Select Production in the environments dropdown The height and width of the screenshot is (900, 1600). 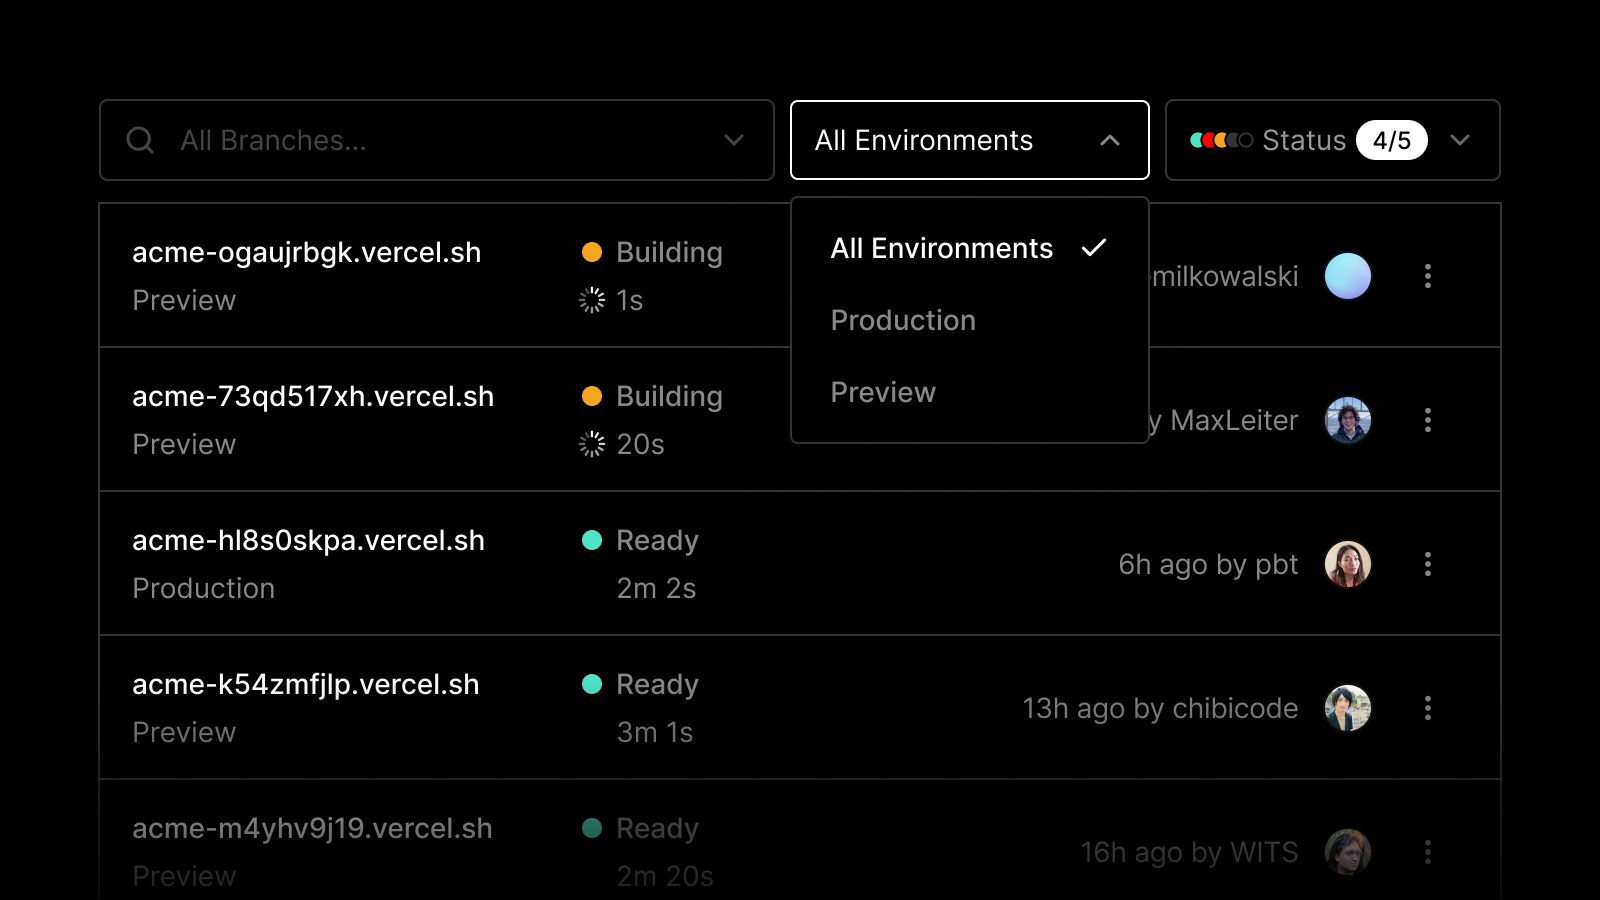pos(902,320)
